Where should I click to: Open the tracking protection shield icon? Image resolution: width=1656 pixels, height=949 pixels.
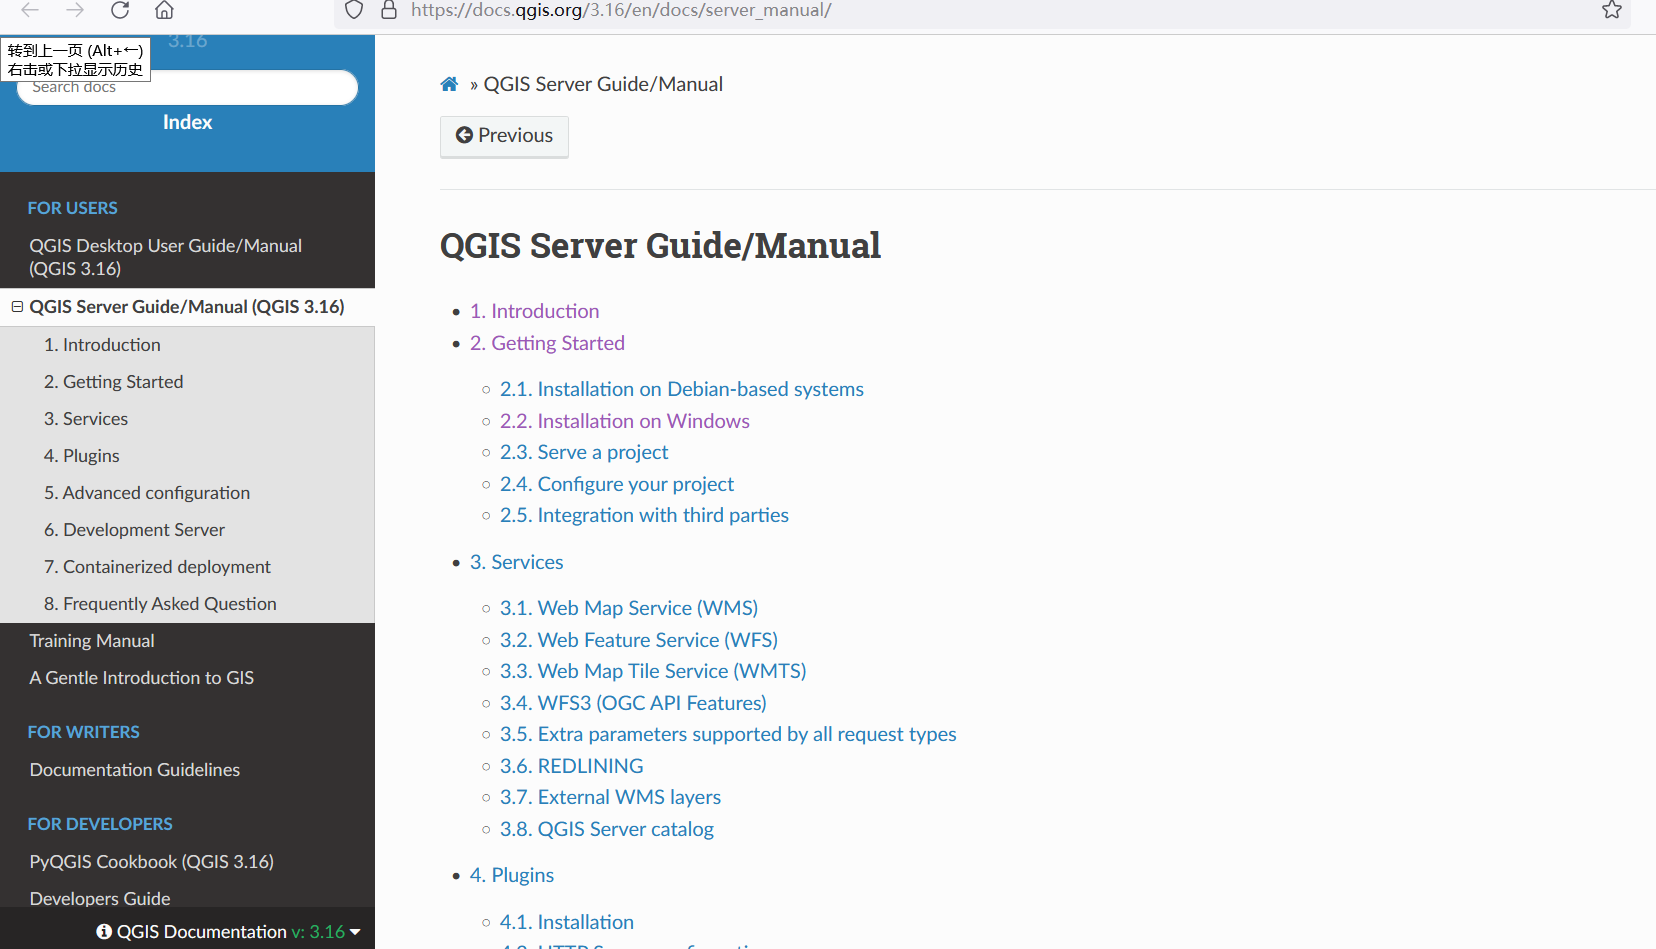click(x=352, y=11)
